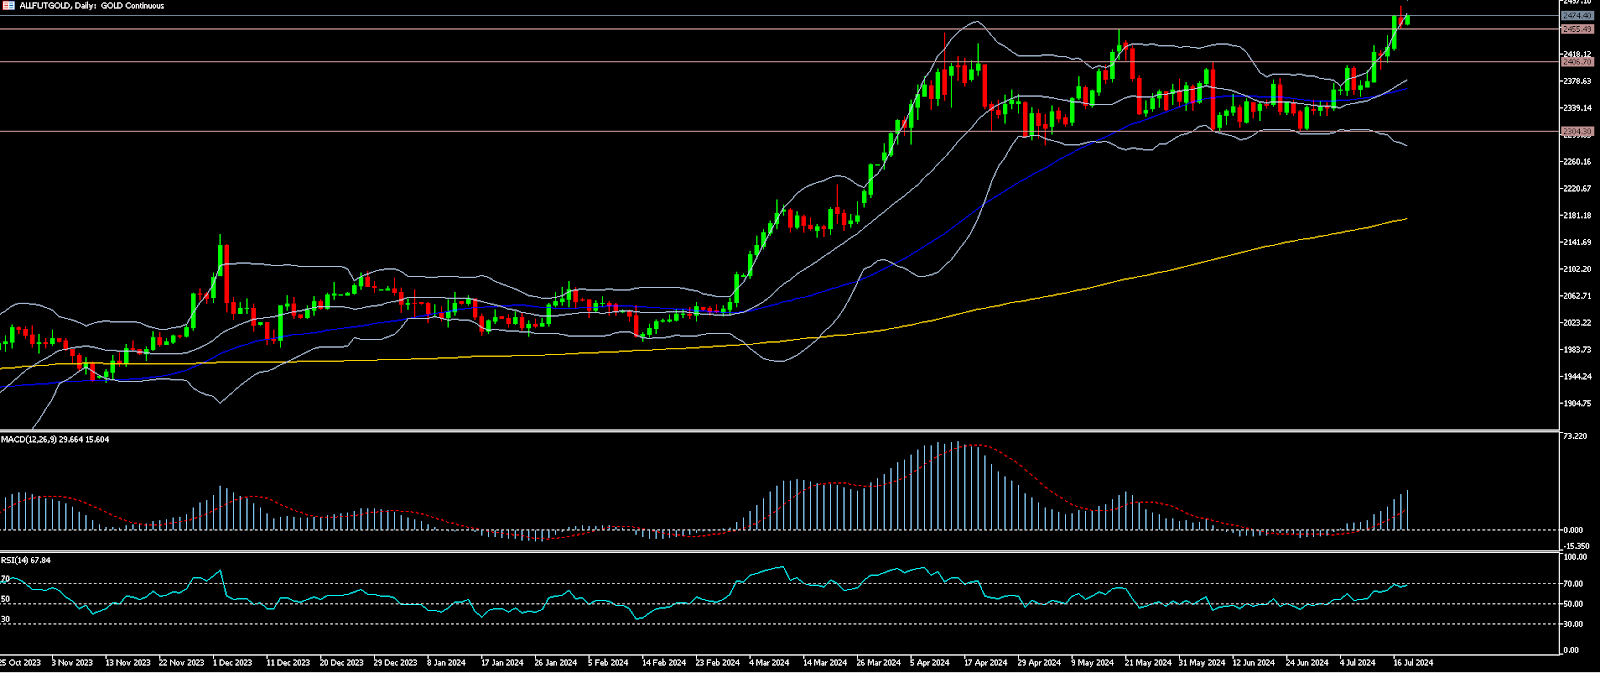Click the 23 Feb 2024 date label
The image size is (1600, 673).
(718, 663)
